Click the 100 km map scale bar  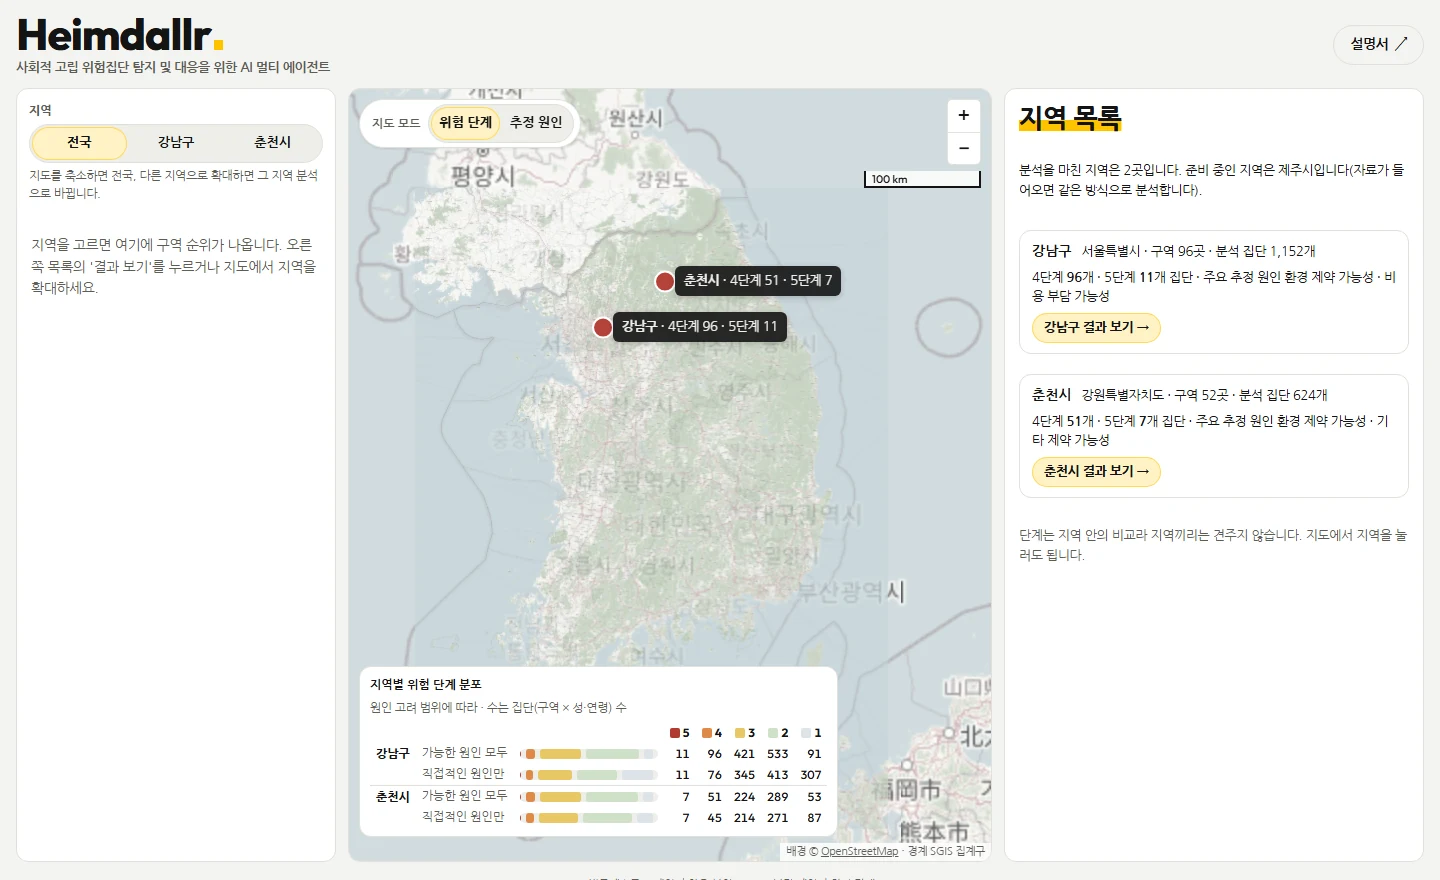[x=922, y=179]
